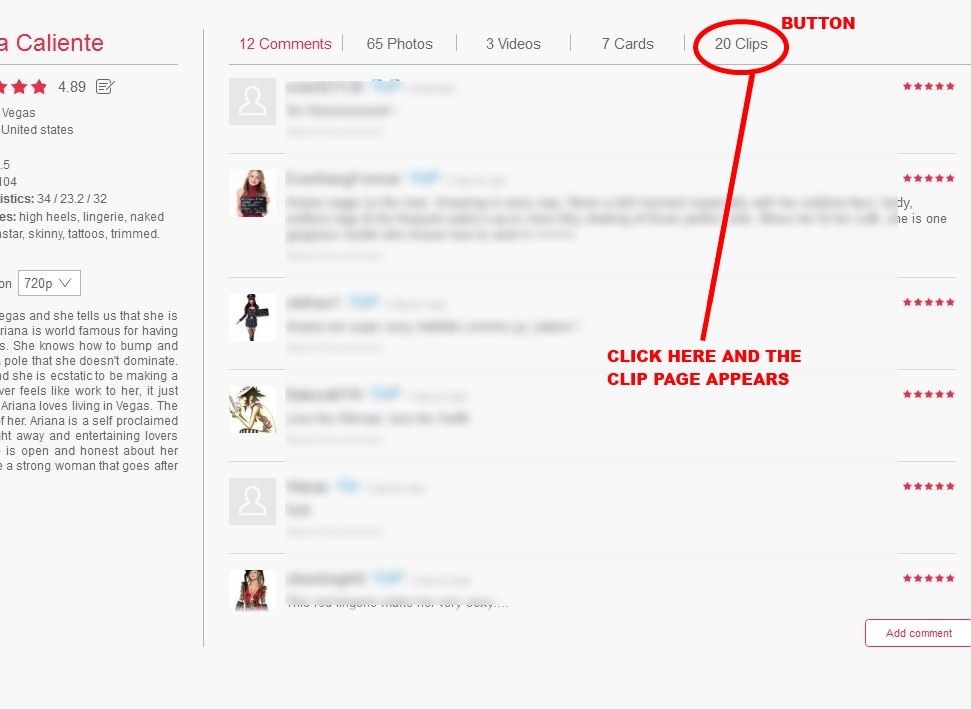971x709 pixels.
Task: Expand the 720p quality dropdown
Action: pos(49,283)
